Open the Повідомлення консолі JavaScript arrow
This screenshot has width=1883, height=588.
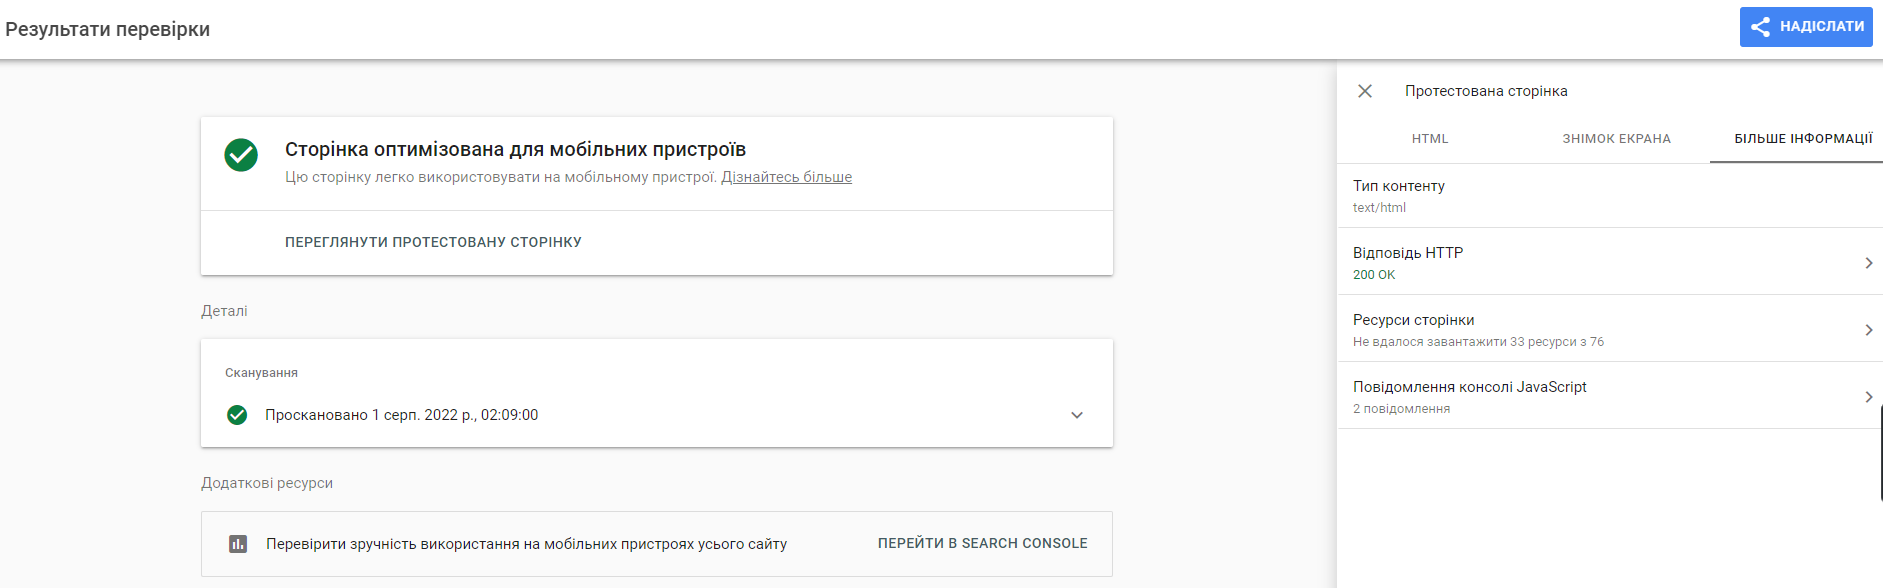pos(1869,397)
